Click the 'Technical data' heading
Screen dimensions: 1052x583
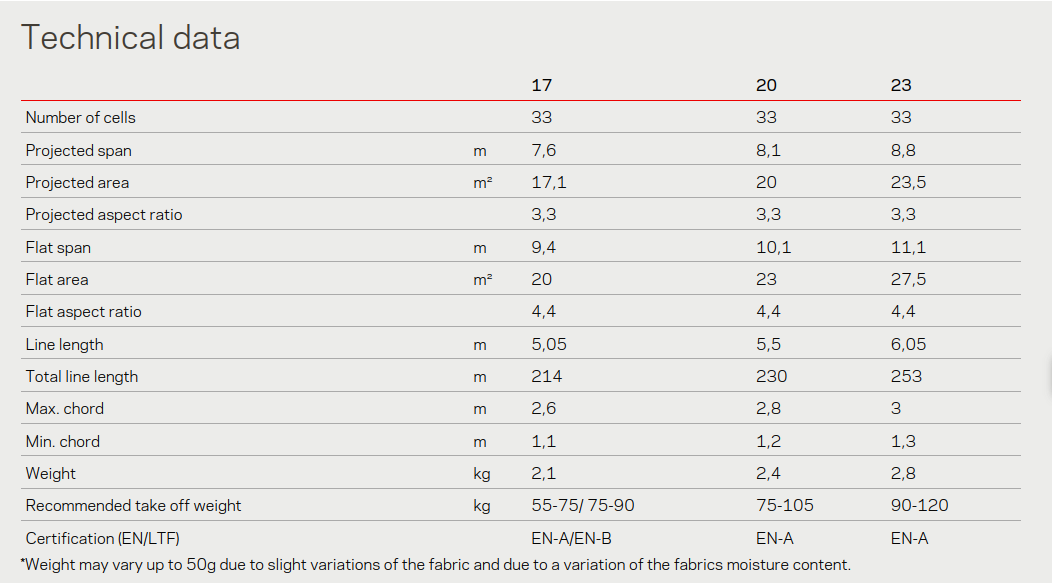coord(130,38)
